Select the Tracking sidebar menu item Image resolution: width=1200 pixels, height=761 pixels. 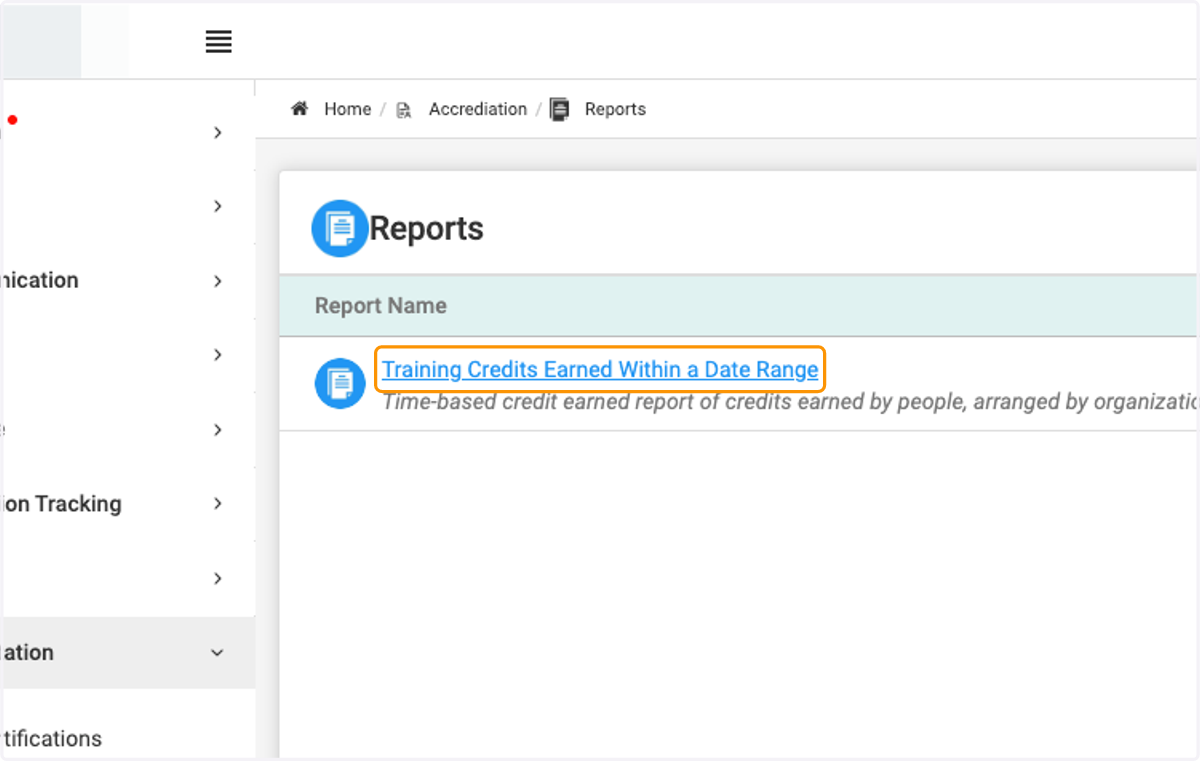(61, 504)
